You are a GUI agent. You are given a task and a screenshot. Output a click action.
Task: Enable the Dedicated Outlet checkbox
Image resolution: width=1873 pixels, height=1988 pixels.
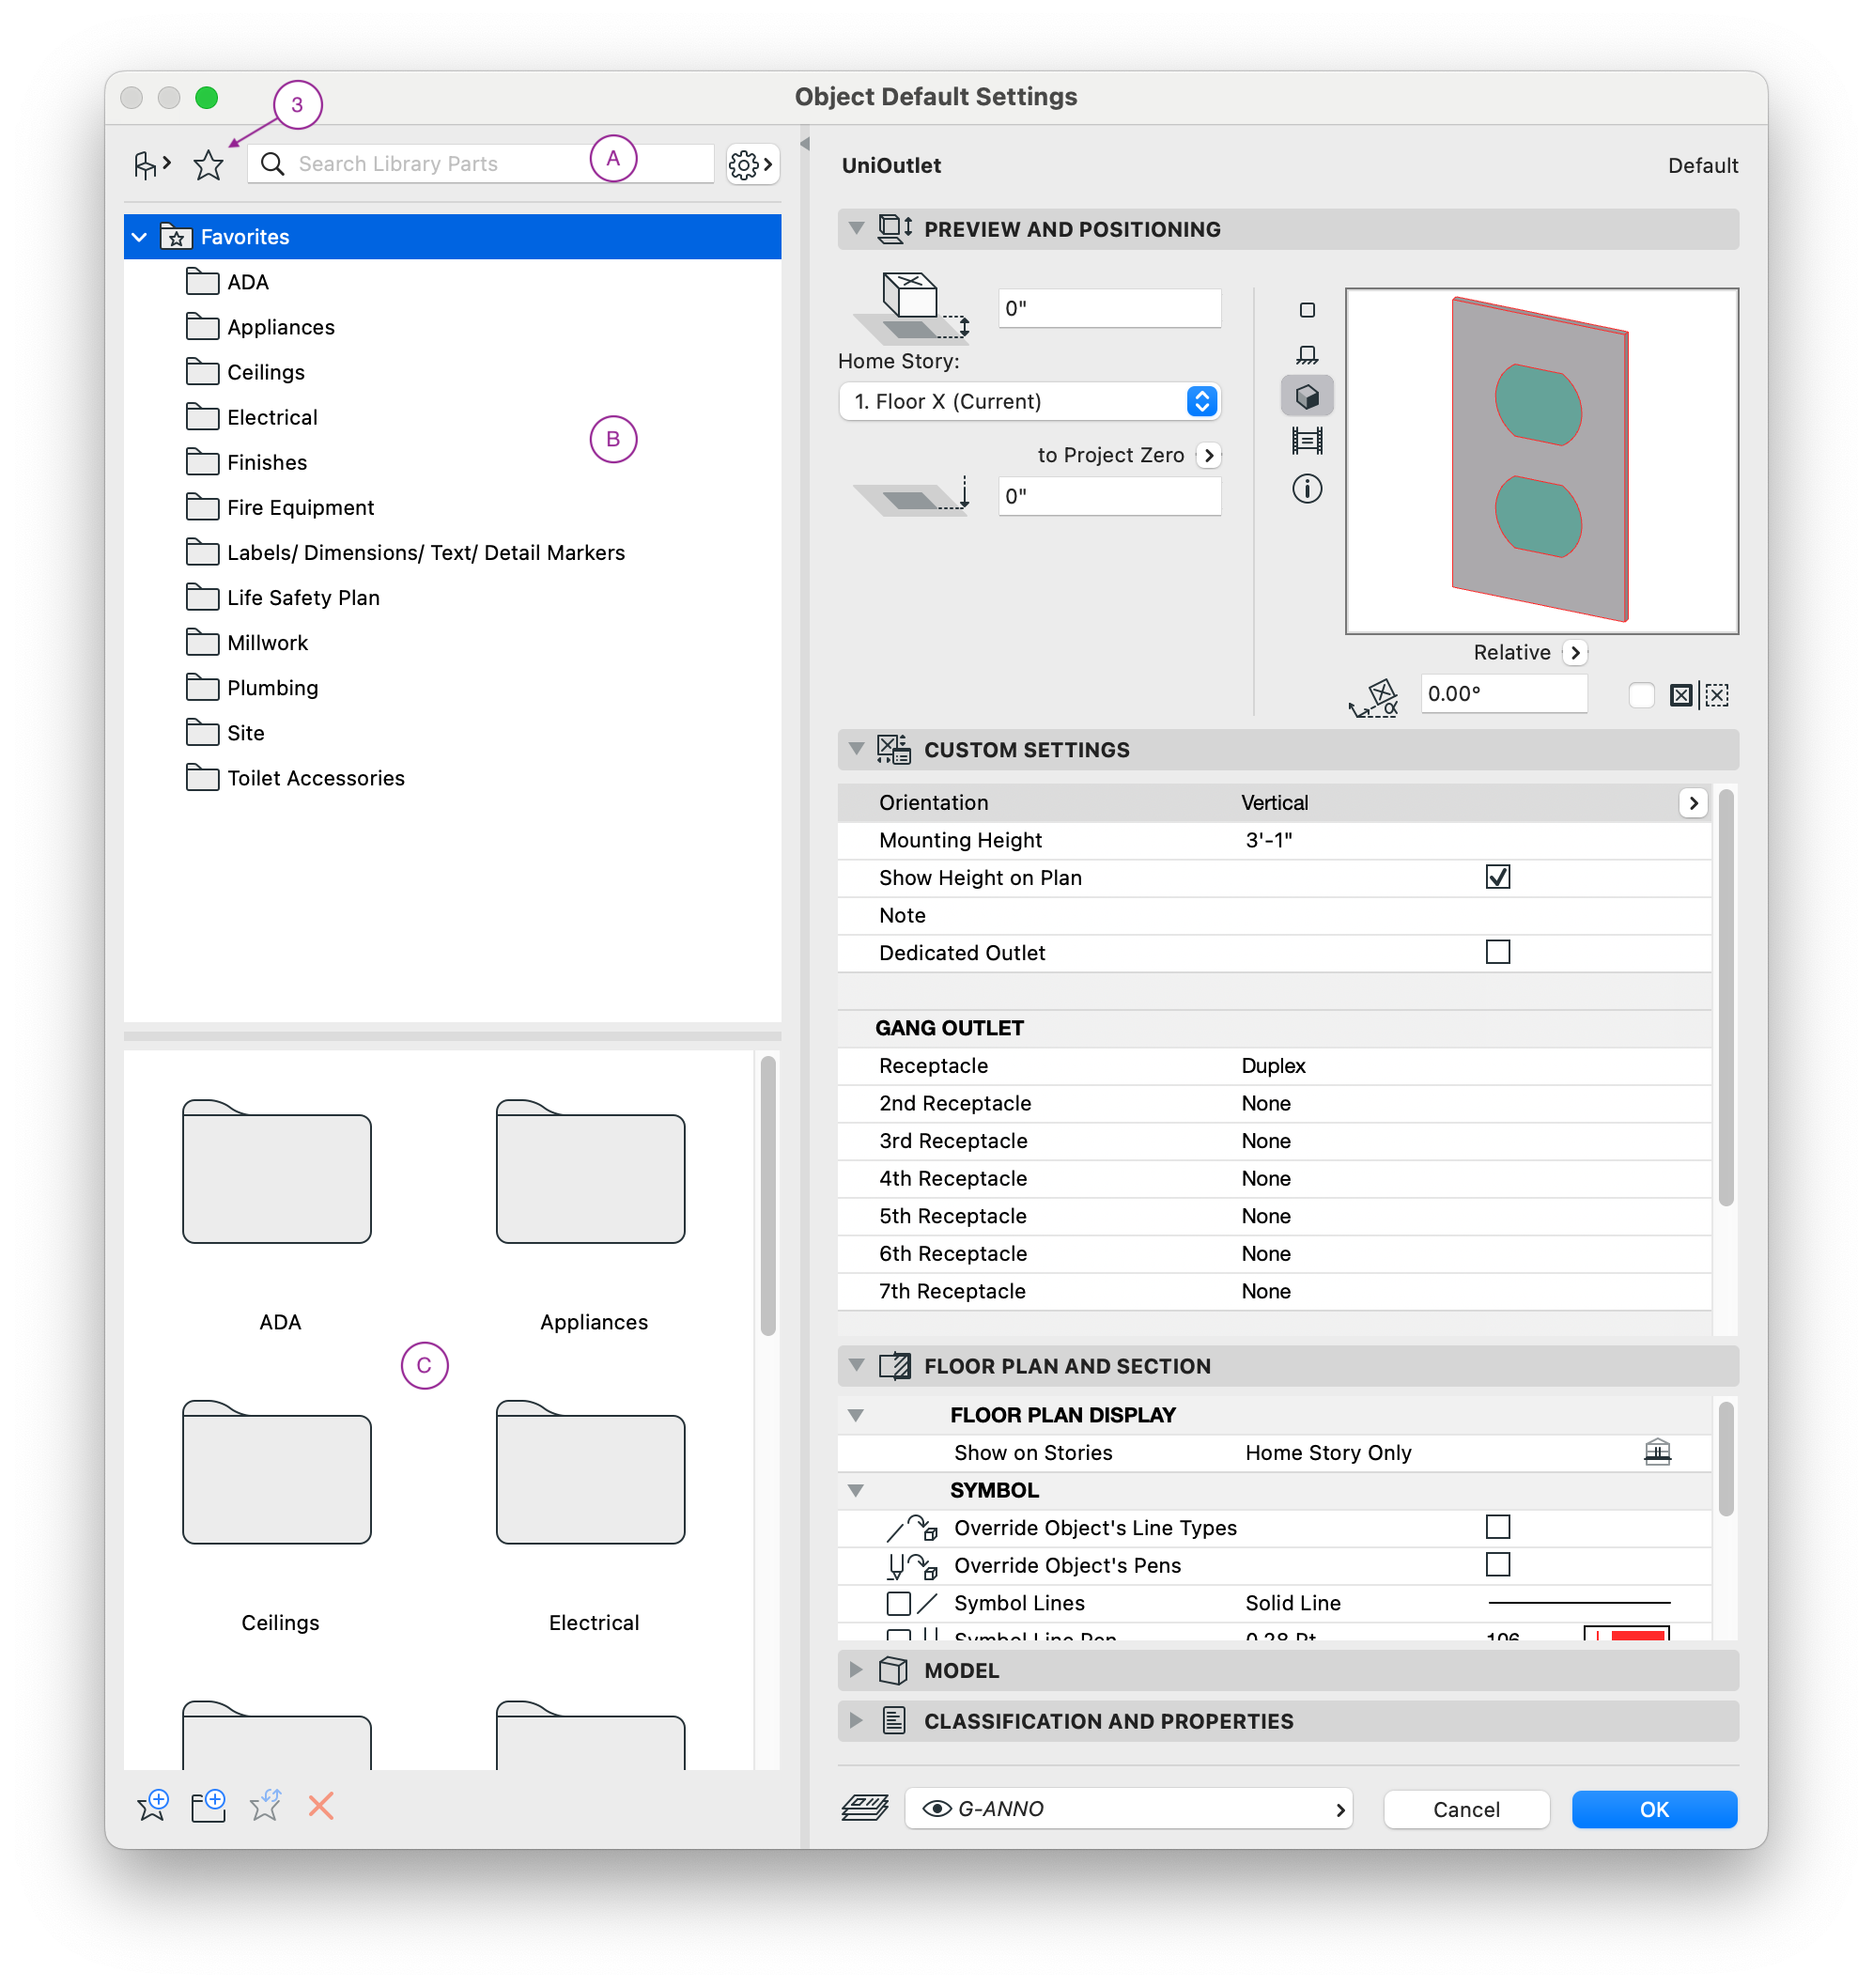1497,952
